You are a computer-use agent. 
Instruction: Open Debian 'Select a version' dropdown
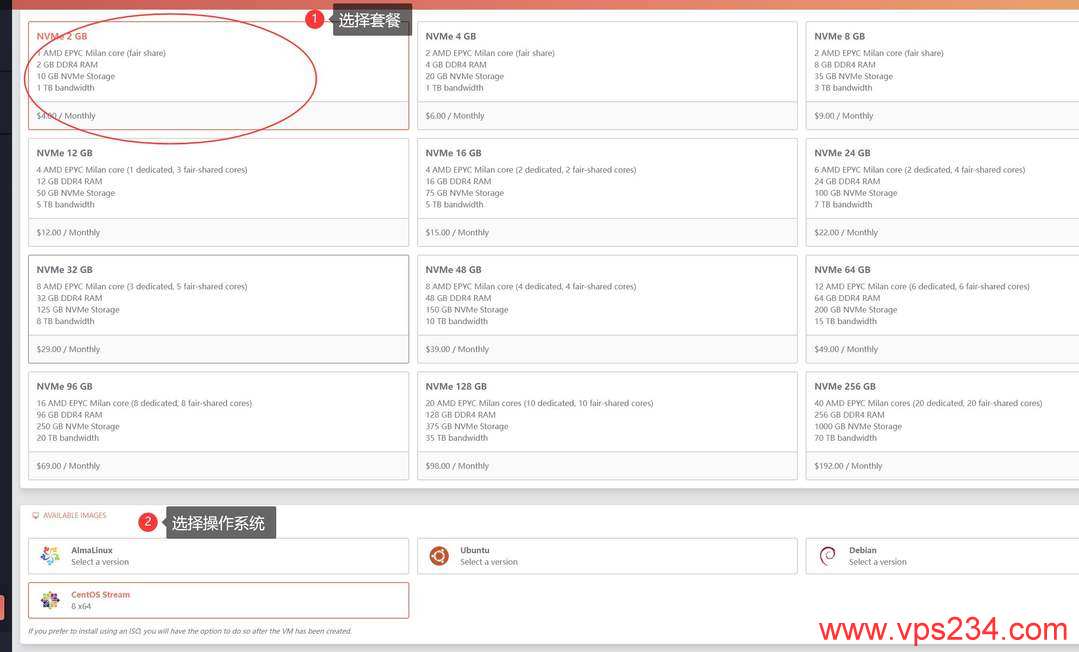(878, 562)
